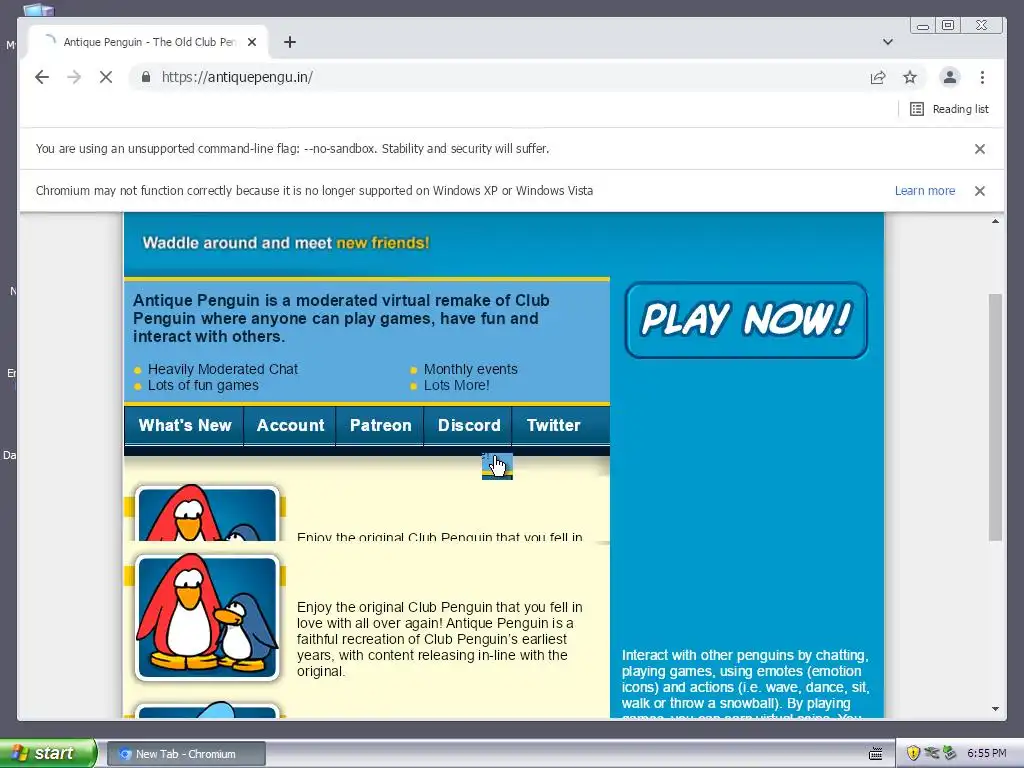Open the share page icon in address bar

pos(878,77)
